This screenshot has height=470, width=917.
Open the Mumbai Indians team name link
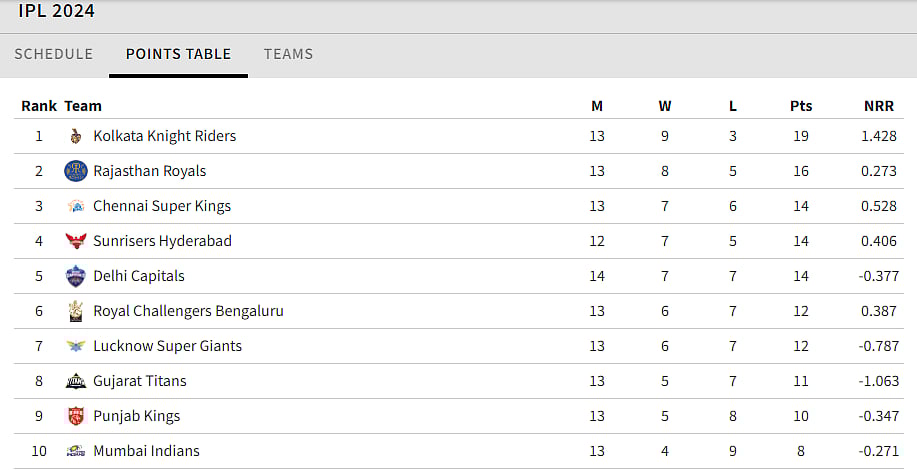coord(146,451)
